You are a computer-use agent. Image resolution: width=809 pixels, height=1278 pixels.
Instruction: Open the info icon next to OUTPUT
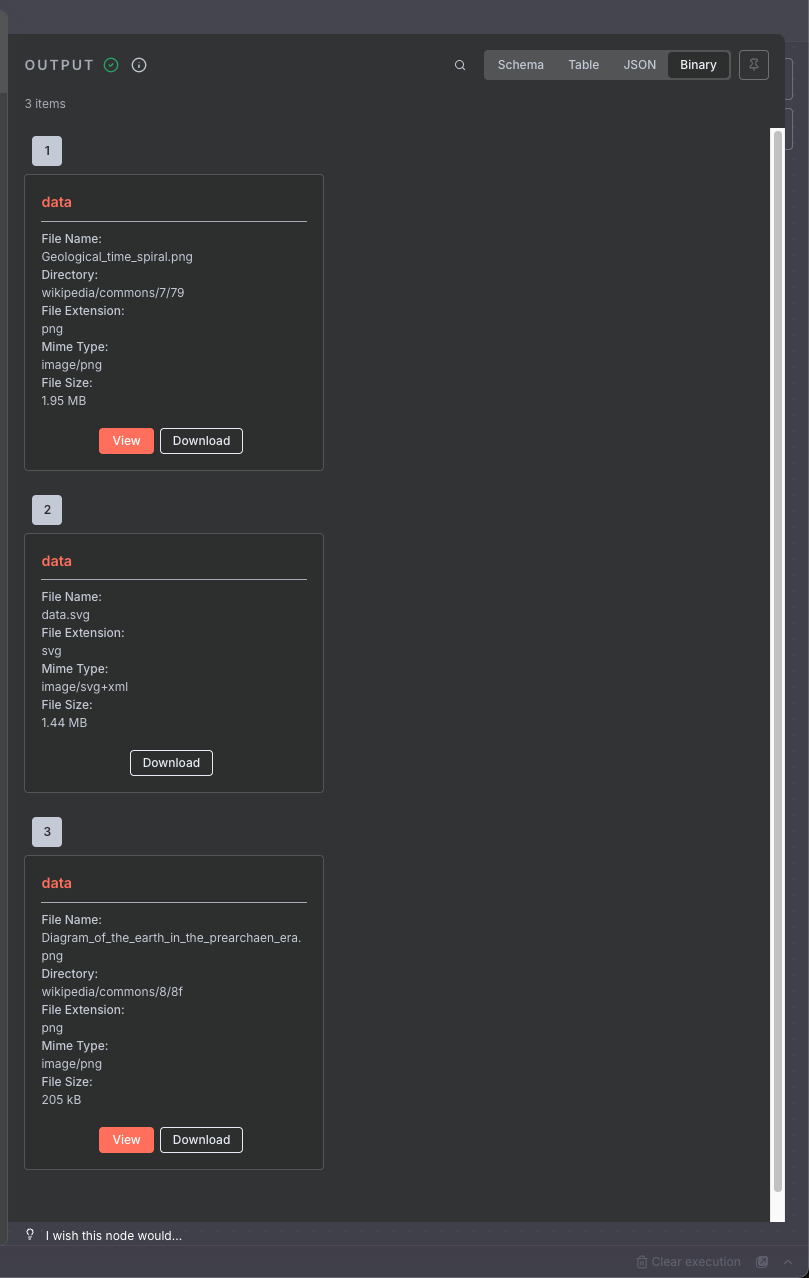138,64
